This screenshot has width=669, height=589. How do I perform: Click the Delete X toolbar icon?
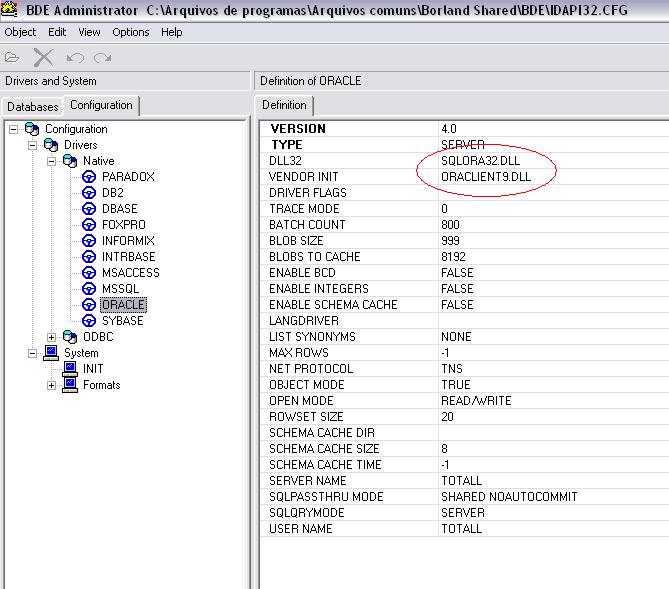click(x=43, y=58)
